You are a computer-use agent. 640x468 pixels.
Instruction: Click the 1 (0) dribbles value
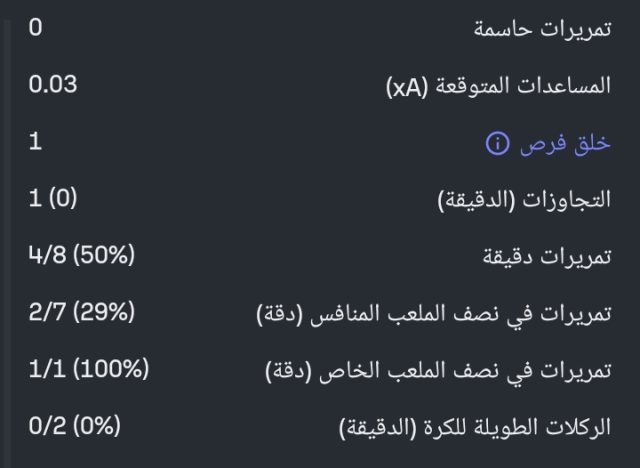(52, 199)
